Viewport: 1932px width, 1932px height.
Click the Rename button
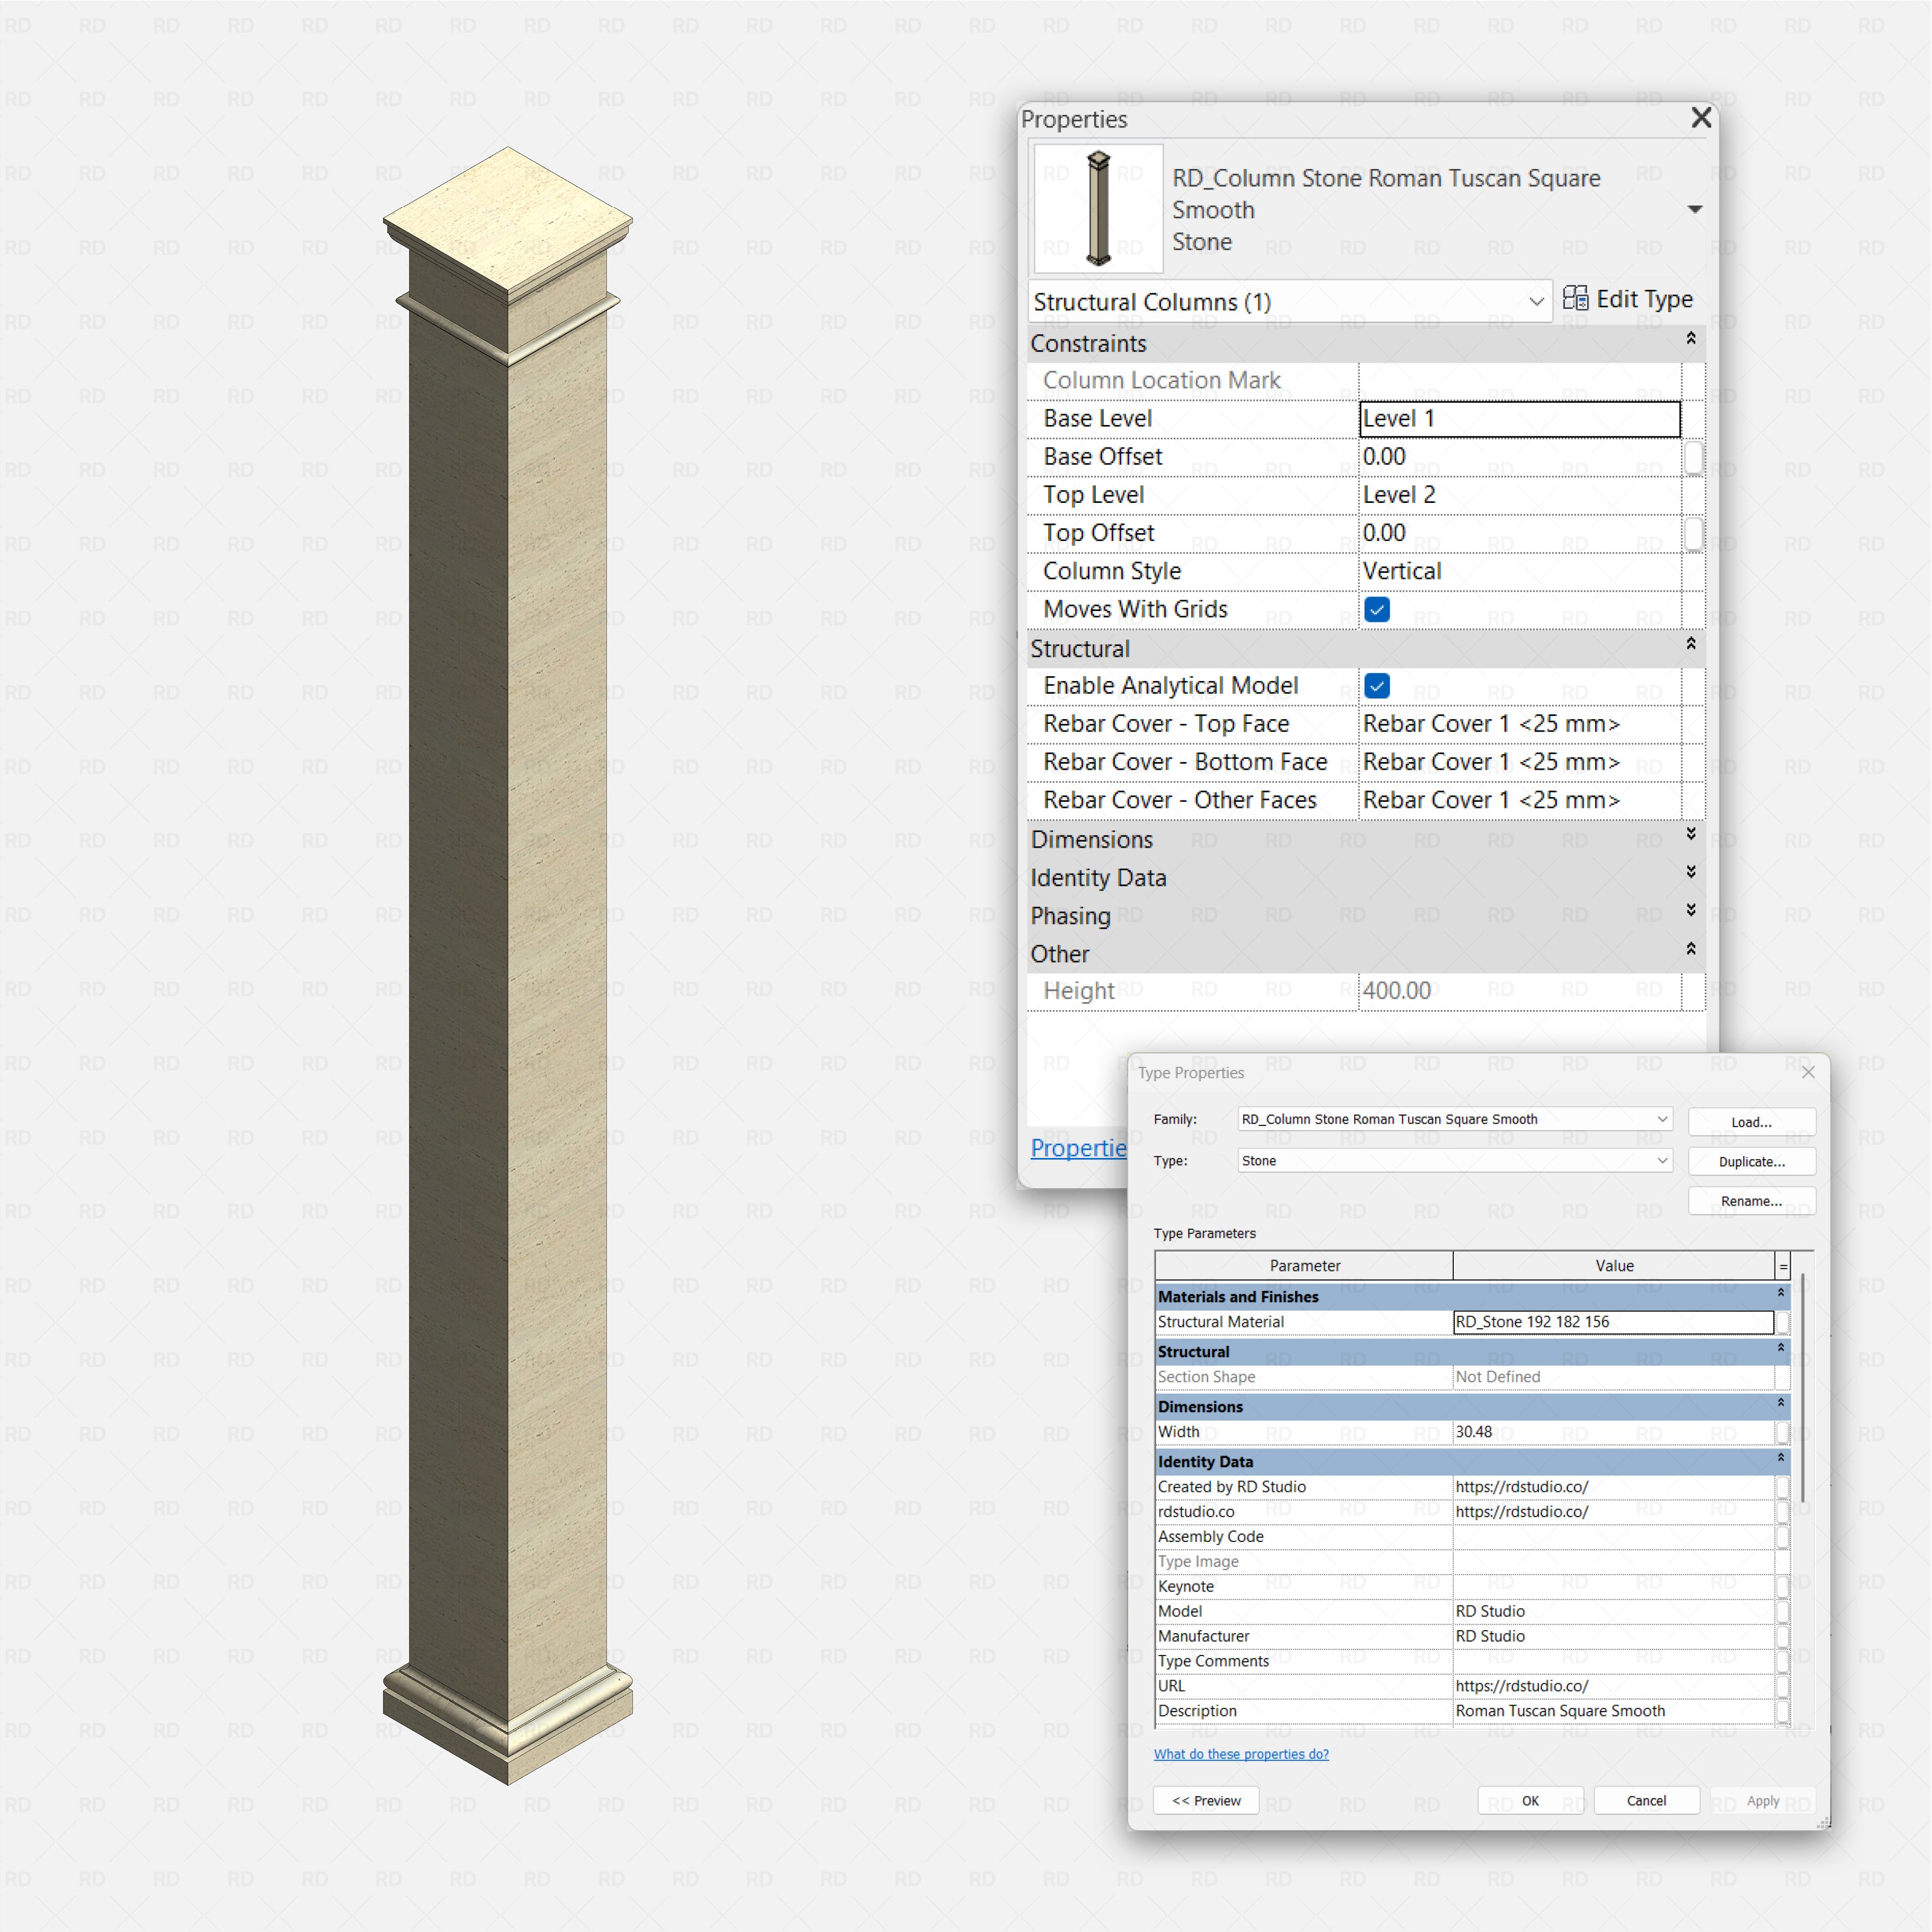click(x=1751, y=1201)
